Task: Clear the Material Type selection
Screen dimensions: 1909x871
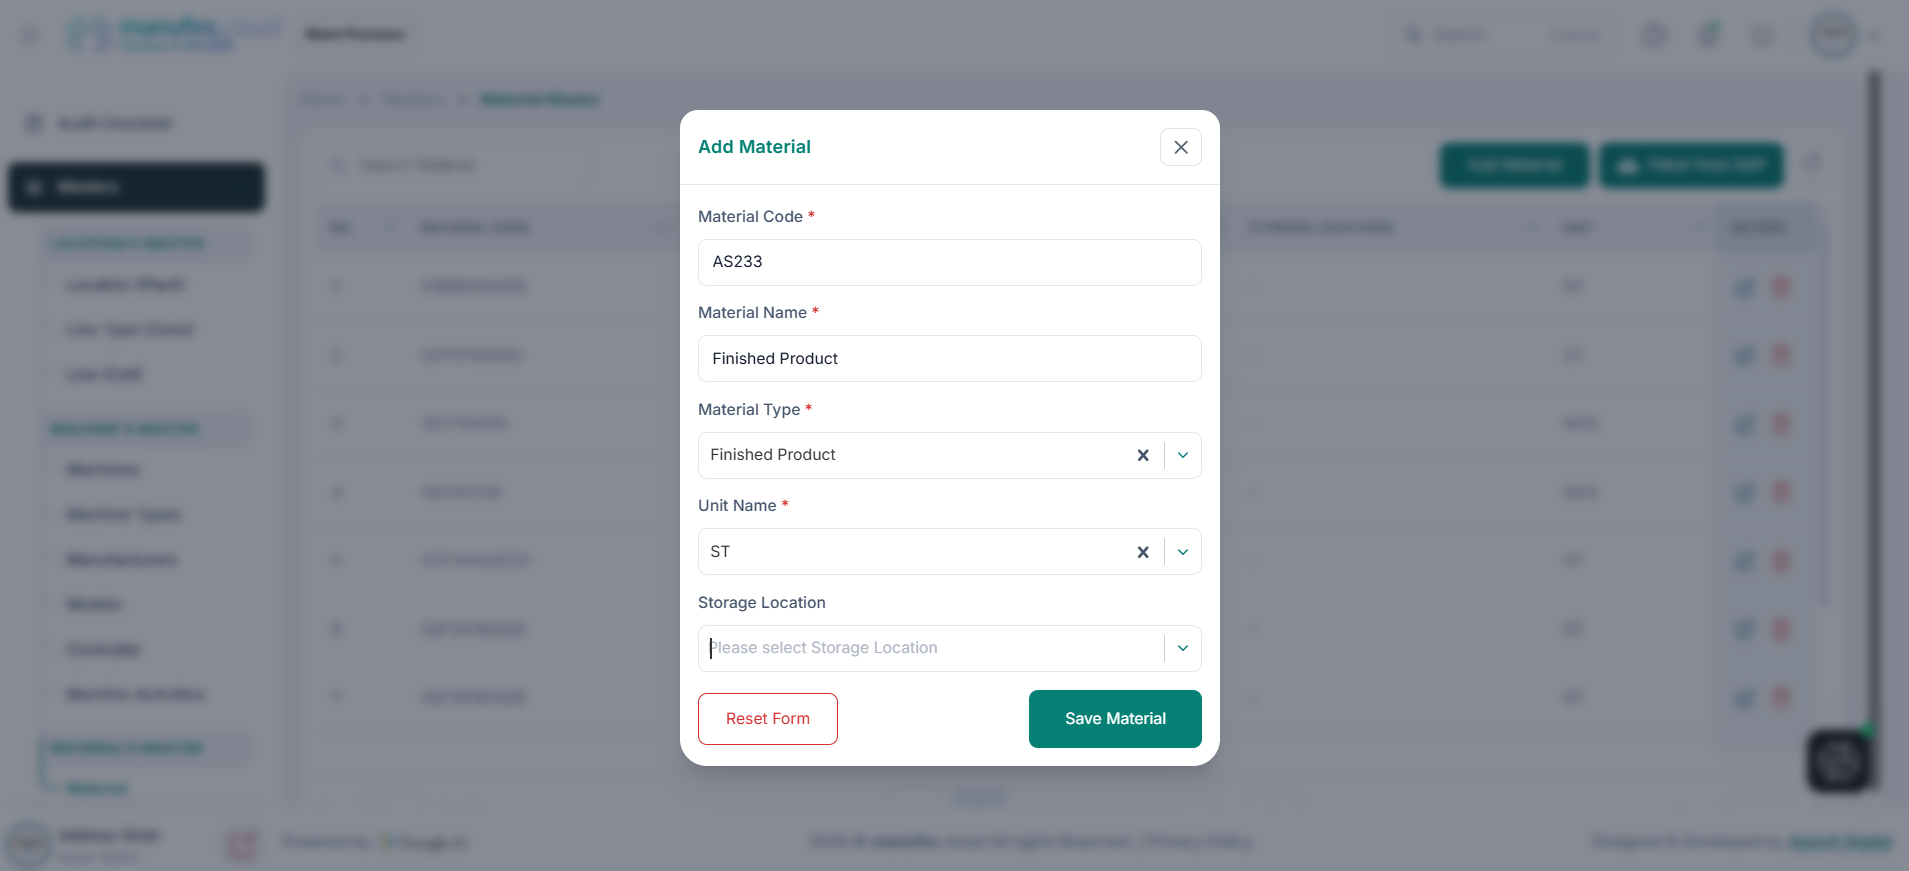Action: tap(1143, 455)
